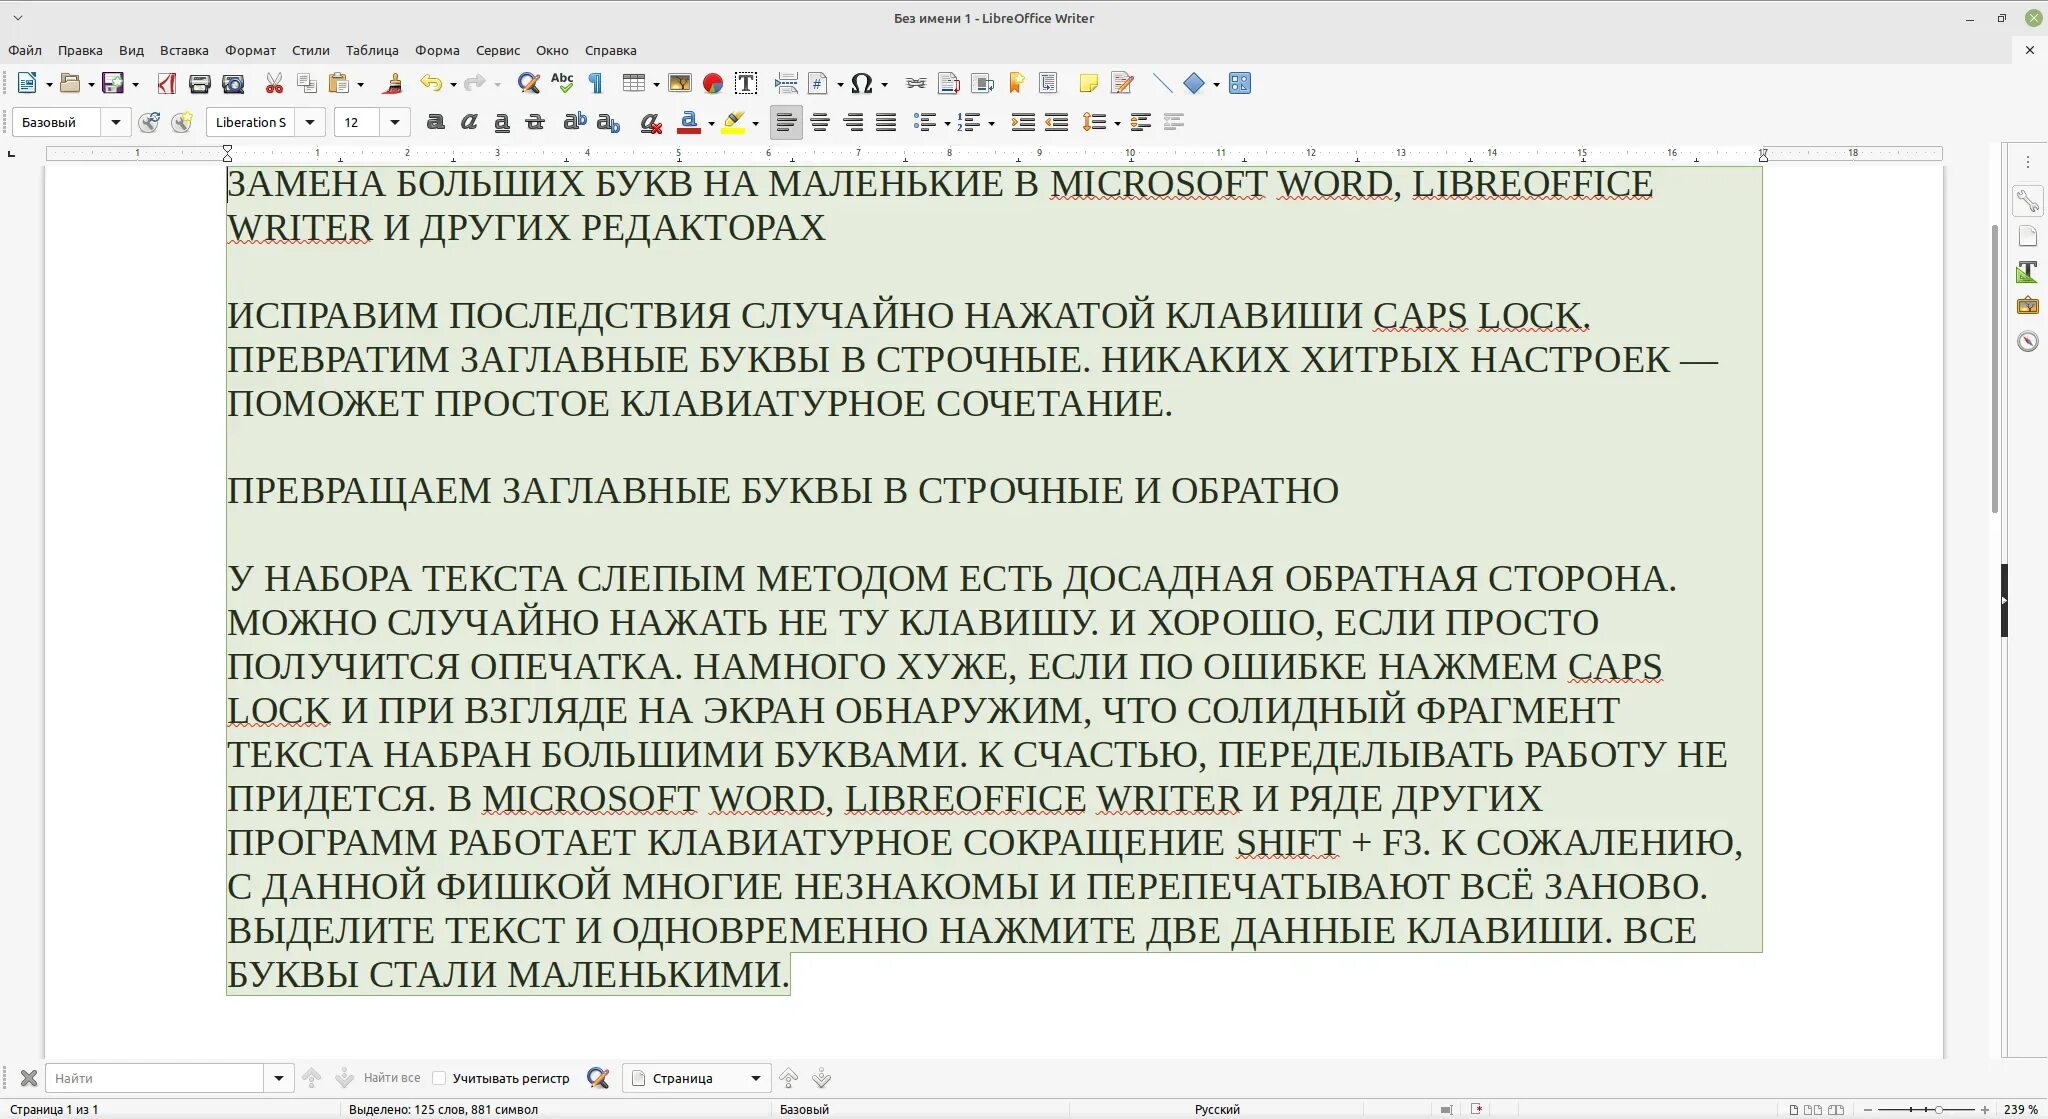Insert a line shape
The width and height of the screenshot is (2048, 1119).
(x=1162, y=84)
